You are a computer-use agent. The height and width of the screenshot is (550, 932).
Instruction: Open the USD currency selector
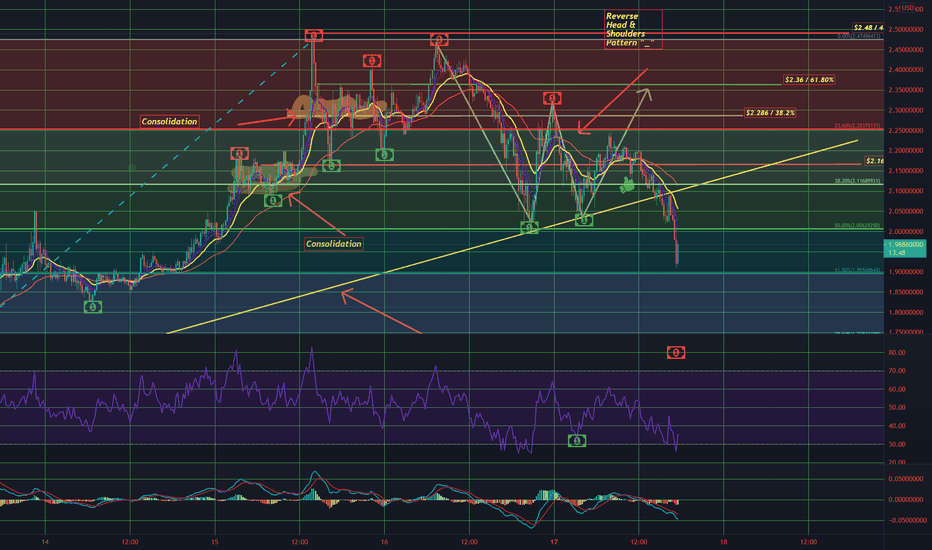pyautogui.click(x=907, y=8)
